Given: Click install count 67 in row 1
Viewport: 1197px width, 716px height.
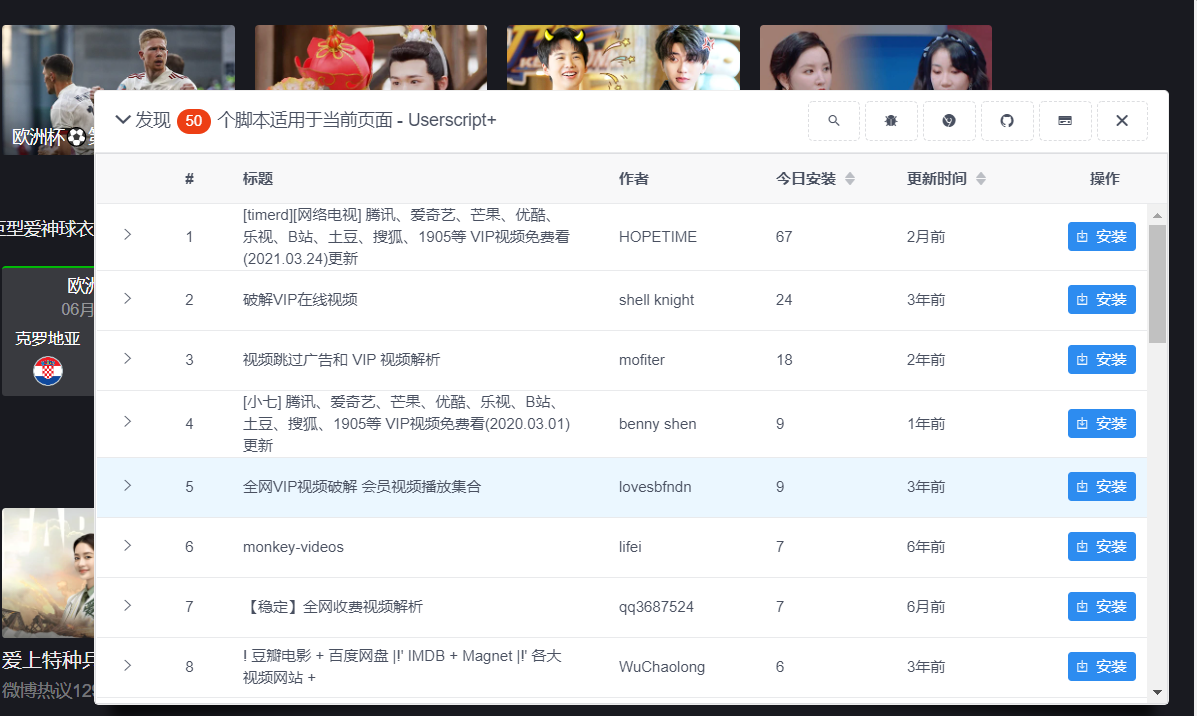Looking at the screenshot, I should click(x=784, y=237).
